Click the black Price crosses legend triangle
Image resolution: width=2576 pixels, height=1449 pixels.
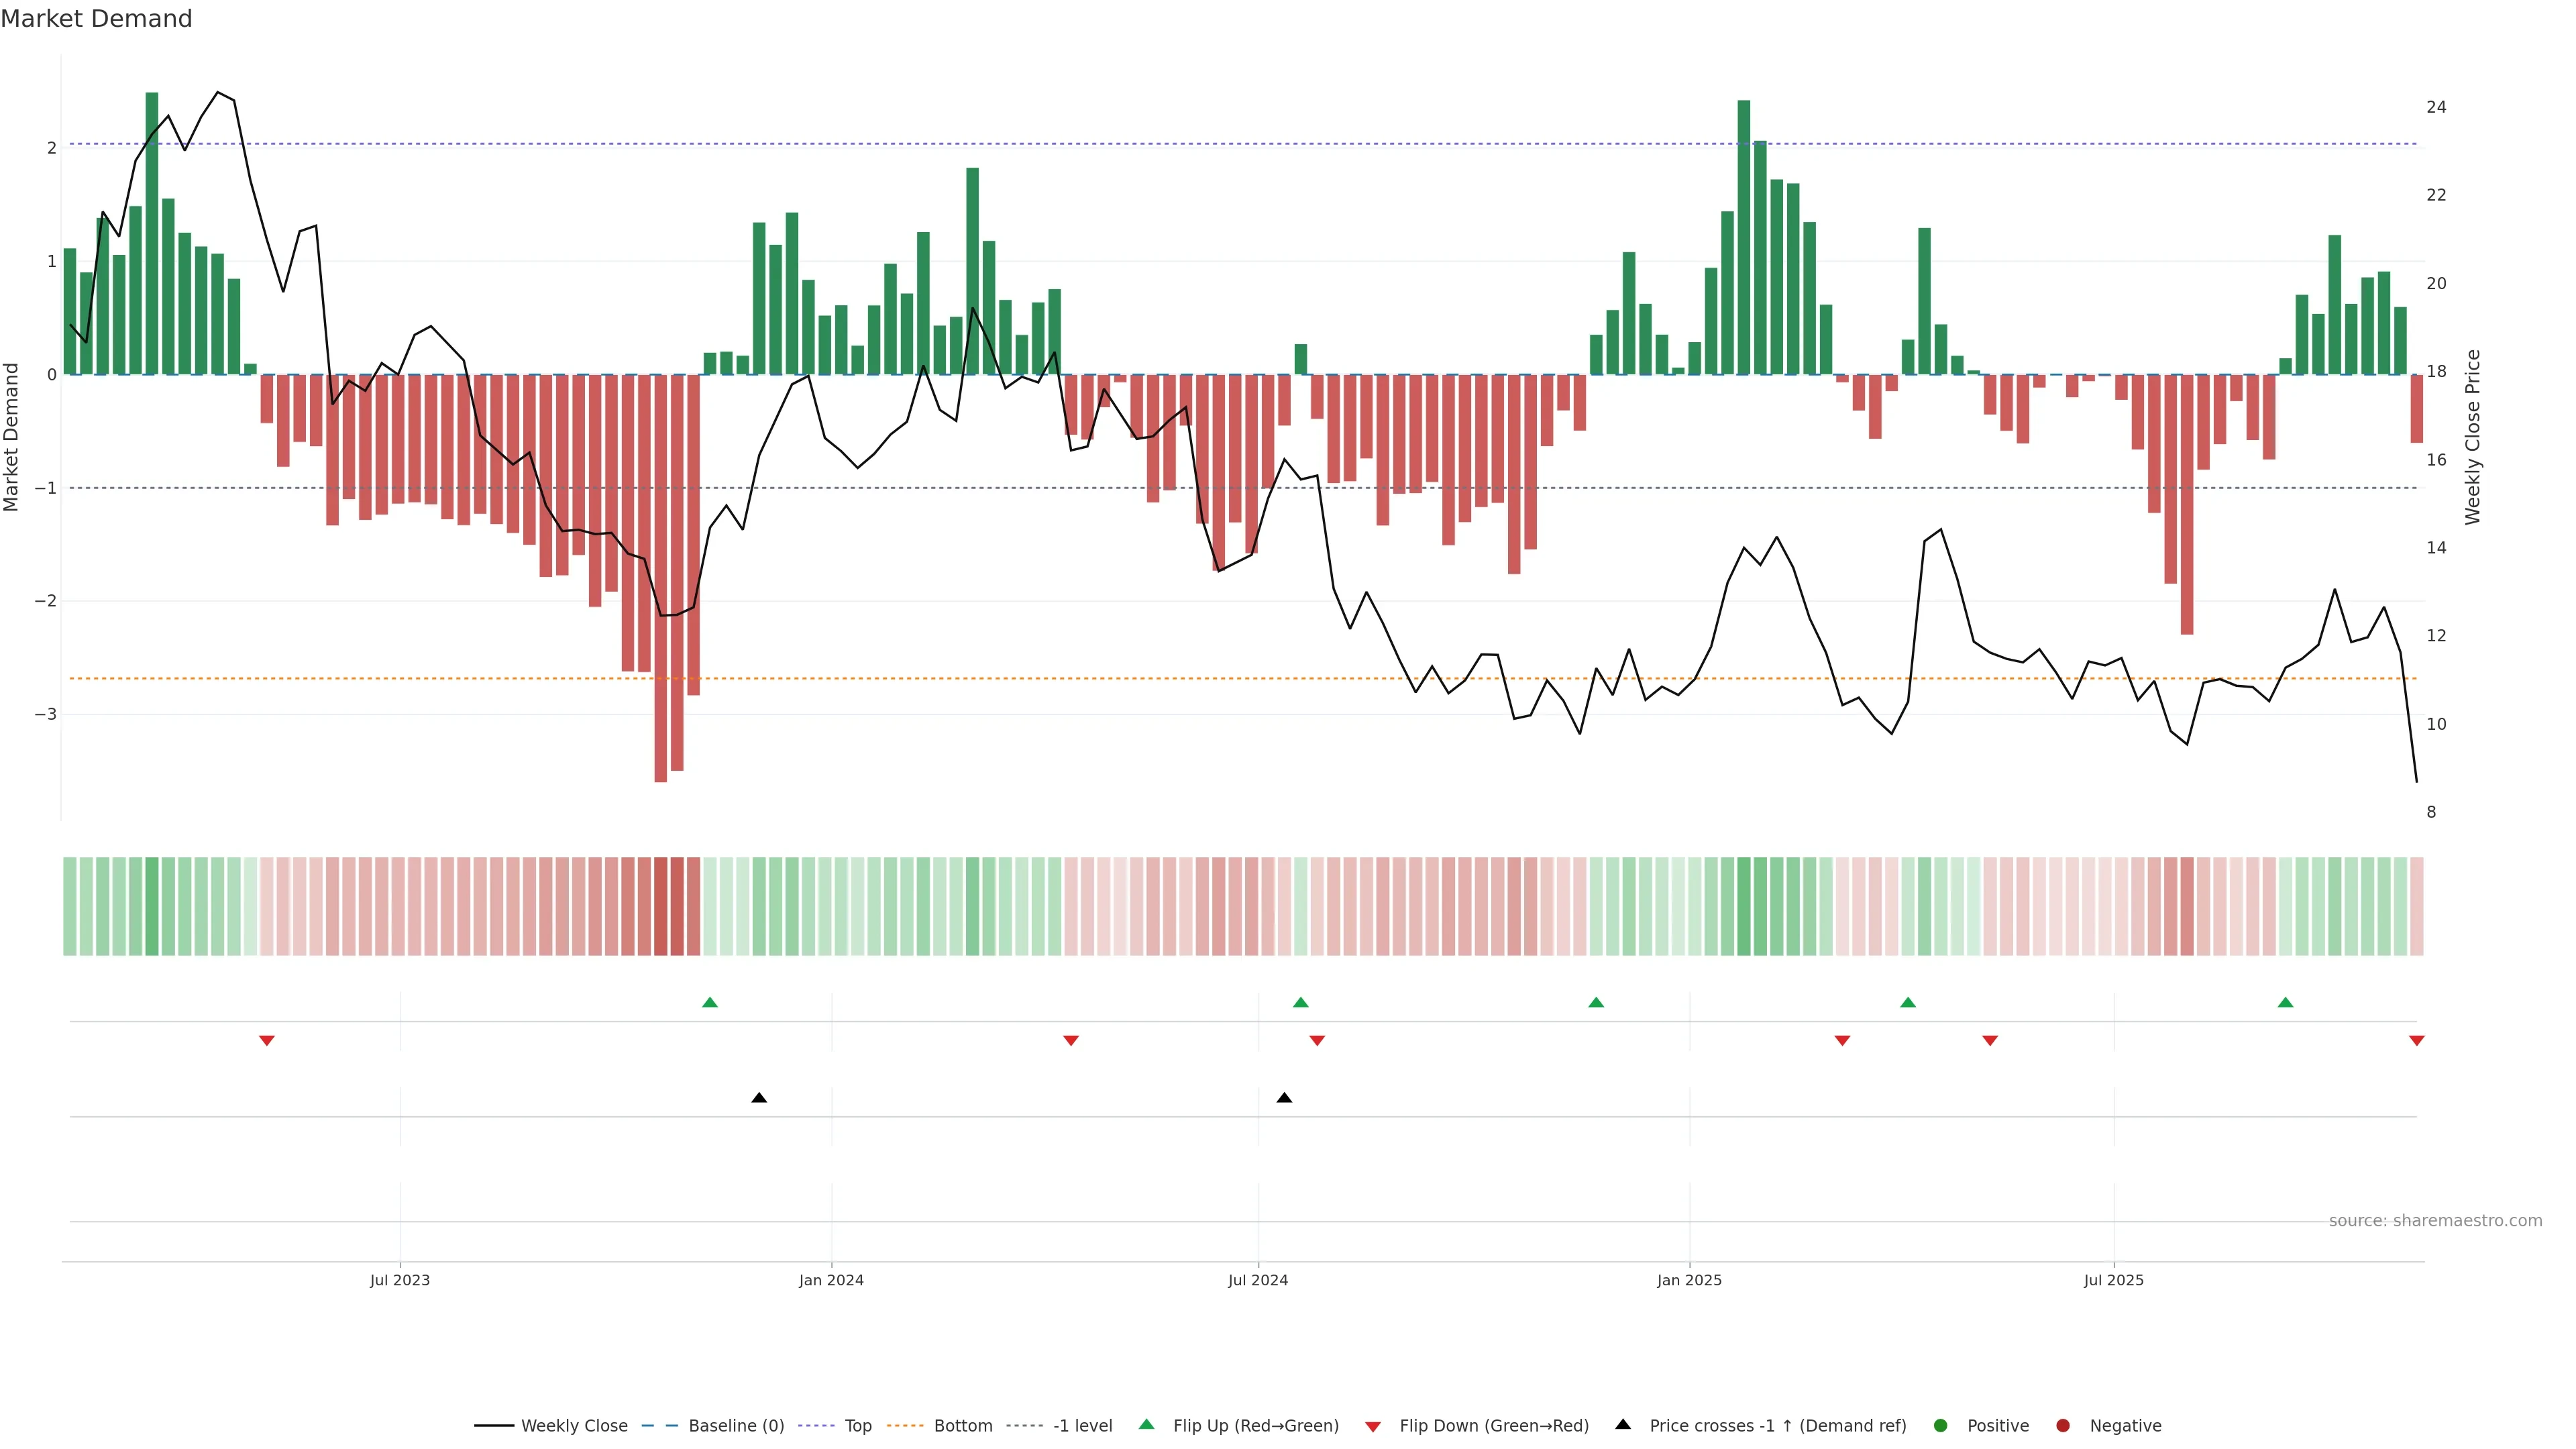[x=1623, y=1424]
